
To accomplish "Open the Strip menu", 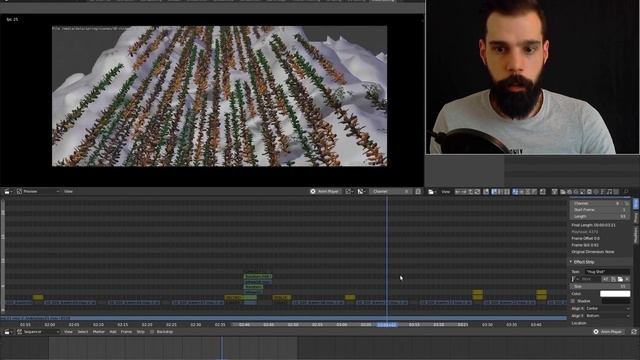I will click(x=140, y=332).
